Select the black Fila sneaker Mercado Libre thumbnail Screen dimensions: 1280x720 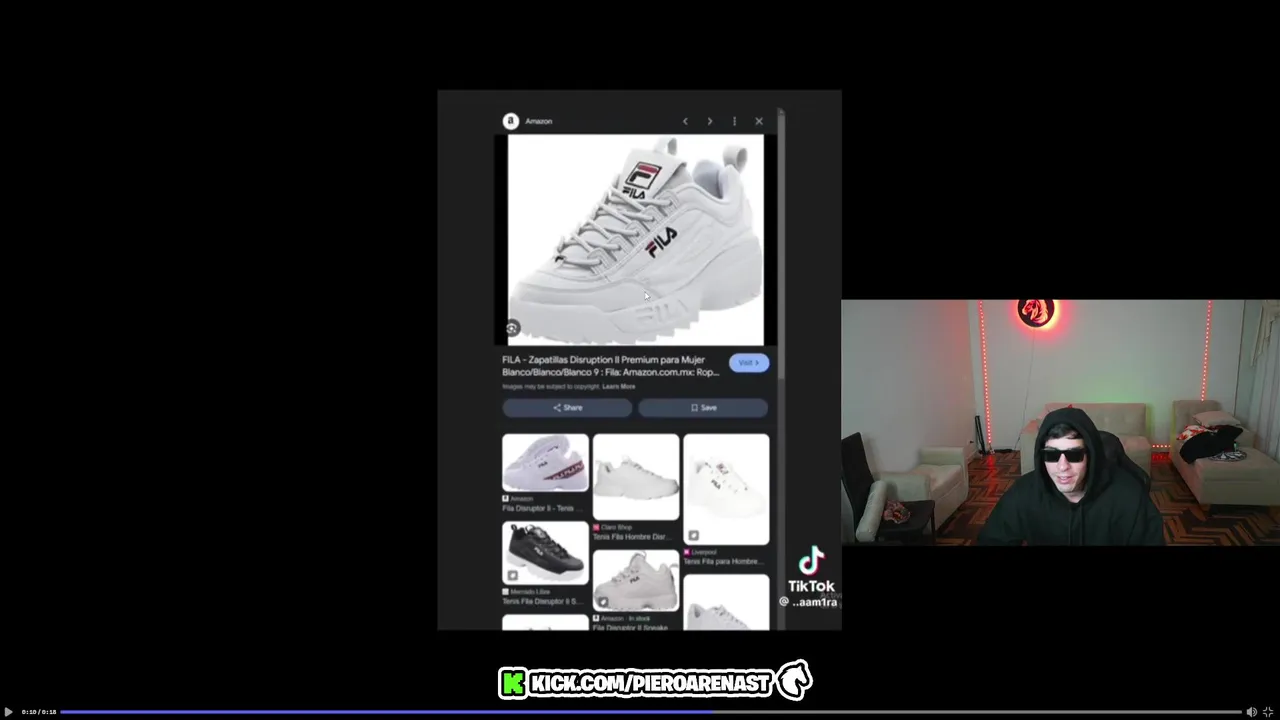click(x=545, y=552)
